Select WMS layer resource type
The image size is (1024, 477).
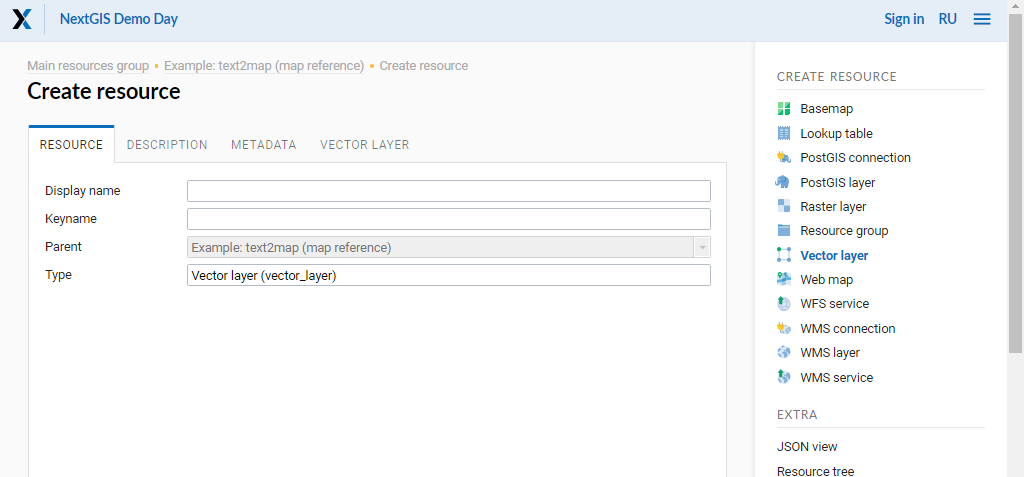tap(830, 353)
